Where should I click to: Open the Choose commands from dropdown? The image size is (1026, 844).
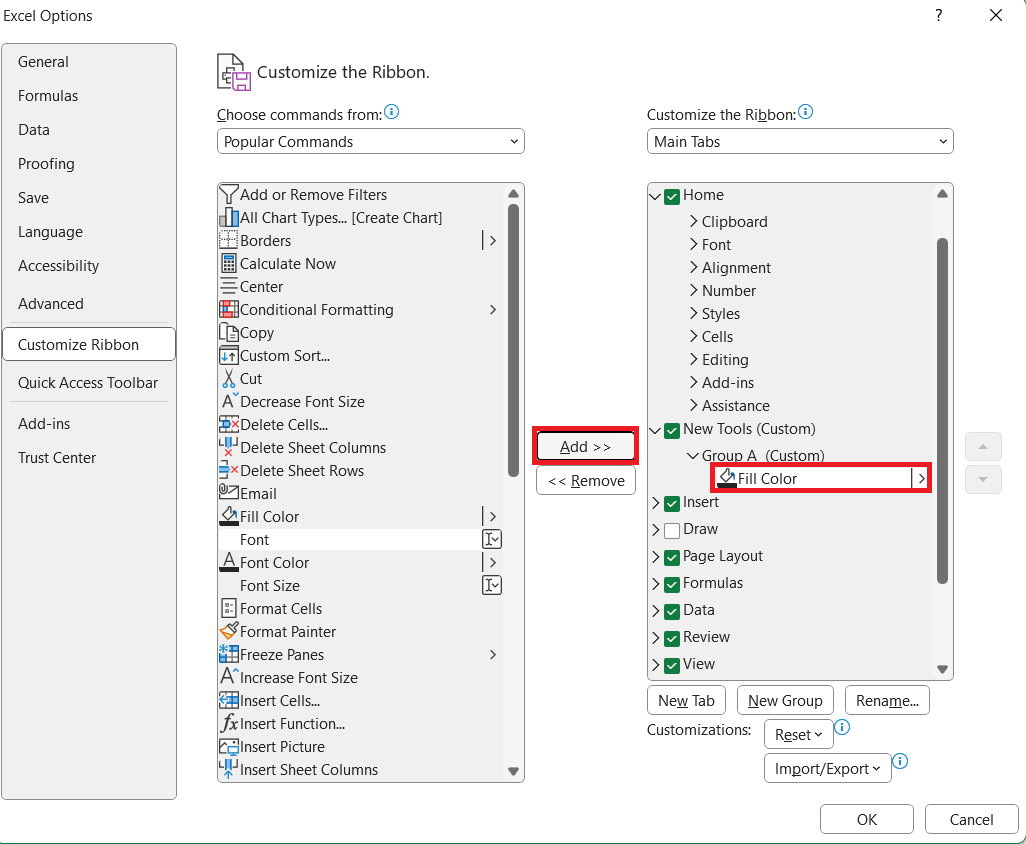370,141
